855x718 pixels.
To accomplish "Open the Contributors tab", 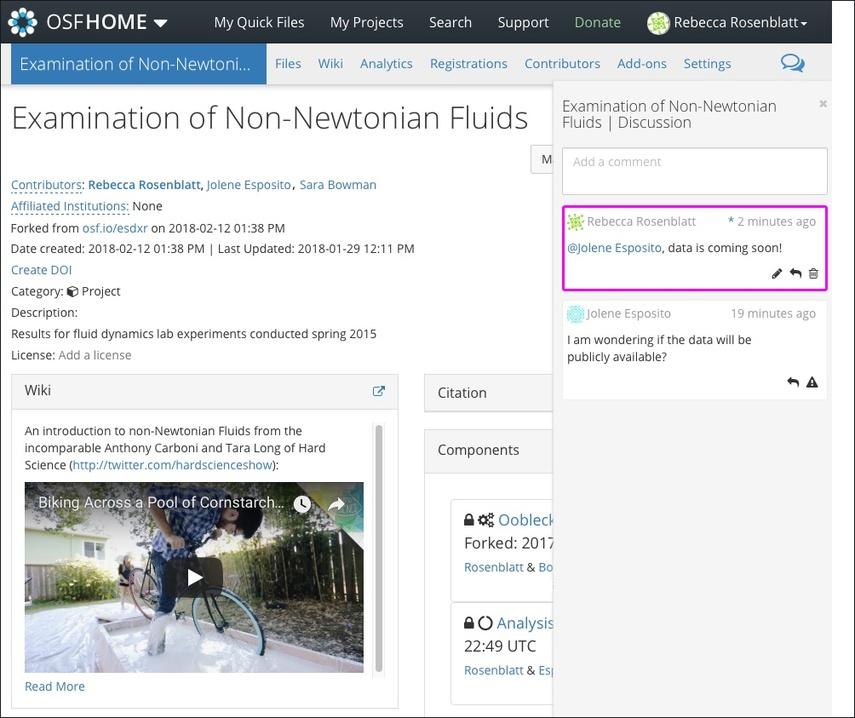I will [x=562, y=64].
